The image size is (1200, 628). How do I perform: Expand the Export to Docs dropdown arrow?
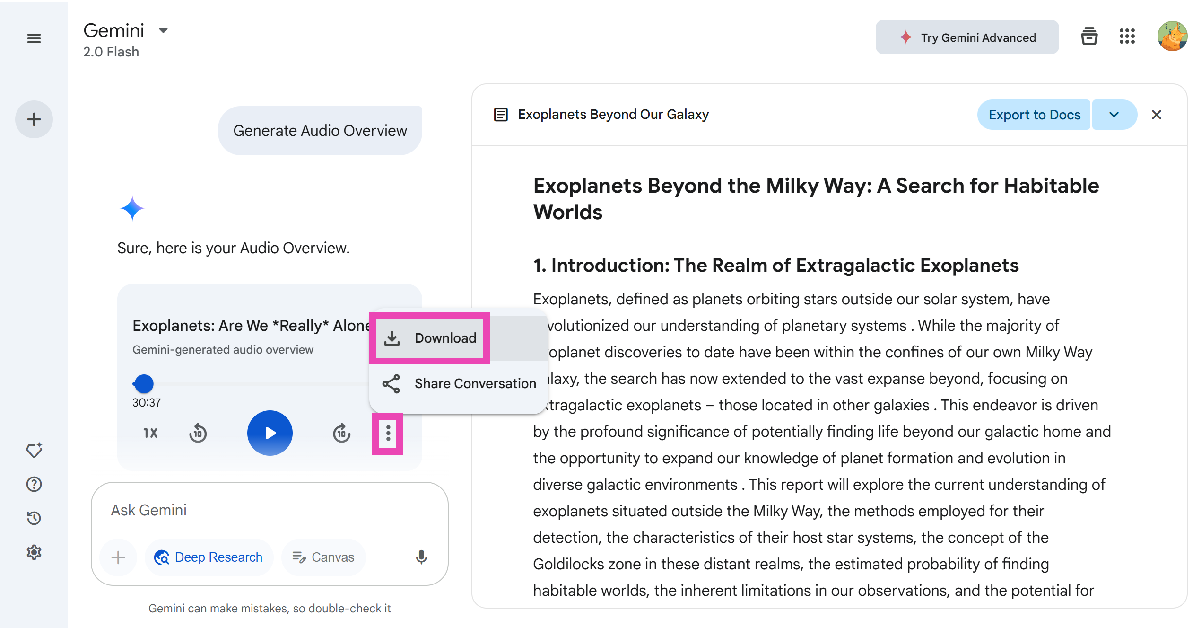click(1114, 115)
